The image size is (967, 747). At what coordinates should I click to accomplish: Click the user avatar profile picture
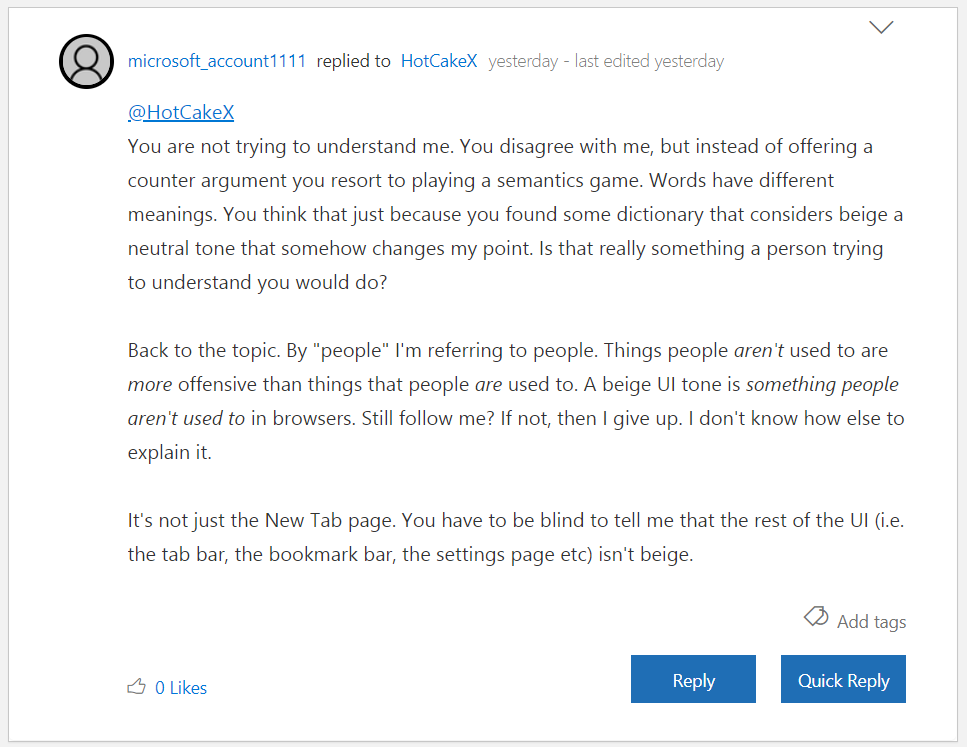pyautogui.click(x=86, y=61)
